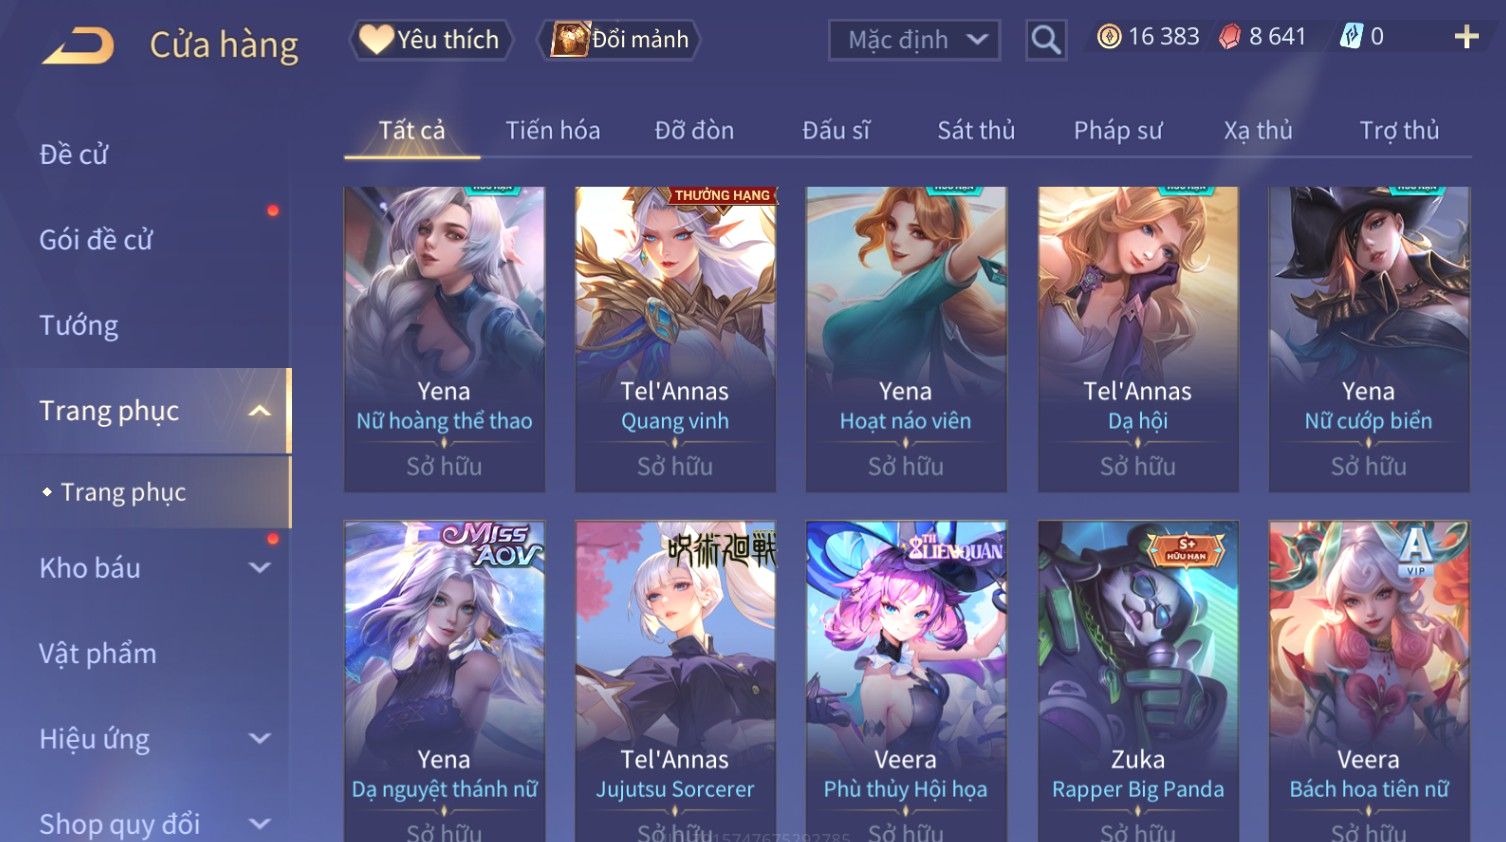Switch to the Sát thủ tab
Image resolution: width=1506 pixels, height=842 pixels.
[x=976, y=131]
